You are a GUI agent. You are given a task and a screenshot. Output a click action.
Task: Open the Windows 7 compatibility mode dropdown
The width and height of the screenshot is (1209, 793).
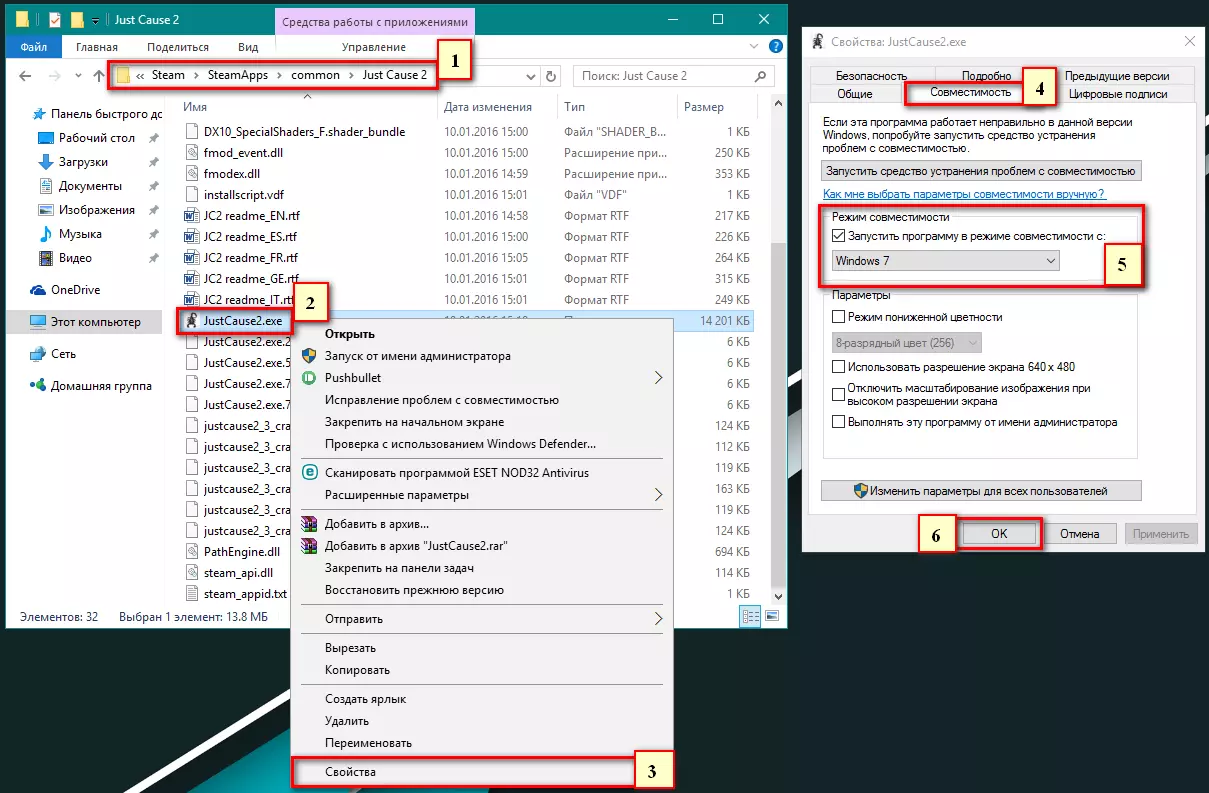945,261
